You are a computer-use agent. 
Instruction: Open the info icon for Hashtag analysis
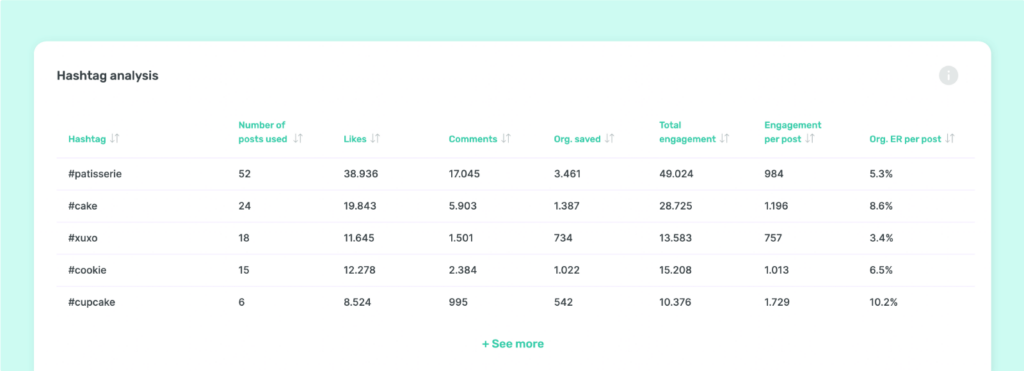pos(948,76)
